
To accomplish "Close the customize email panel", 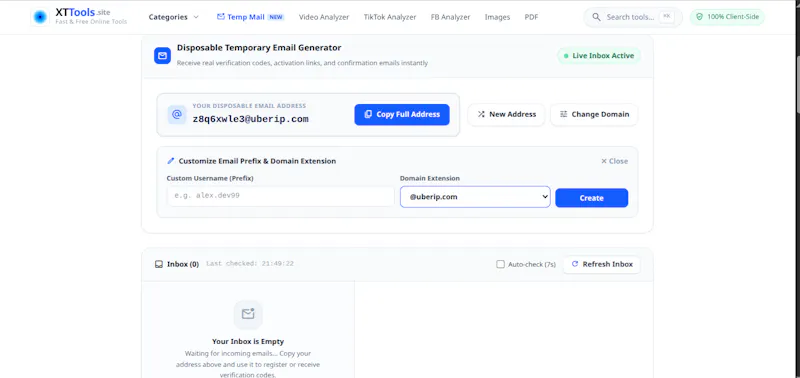I will coord(614,161).
